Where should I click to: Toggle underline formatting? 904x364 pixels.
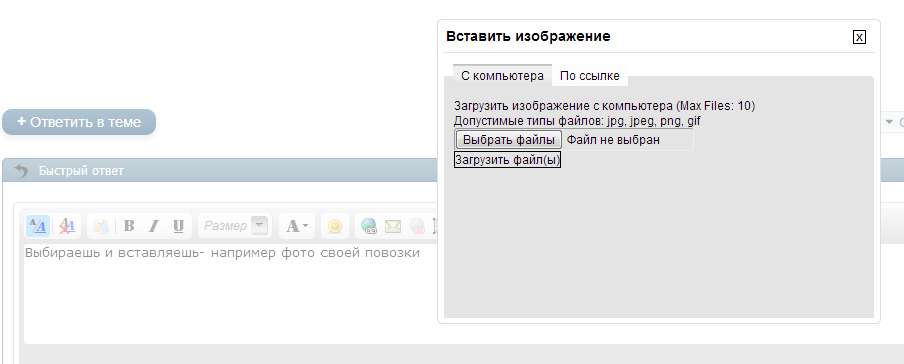(178, 226)
